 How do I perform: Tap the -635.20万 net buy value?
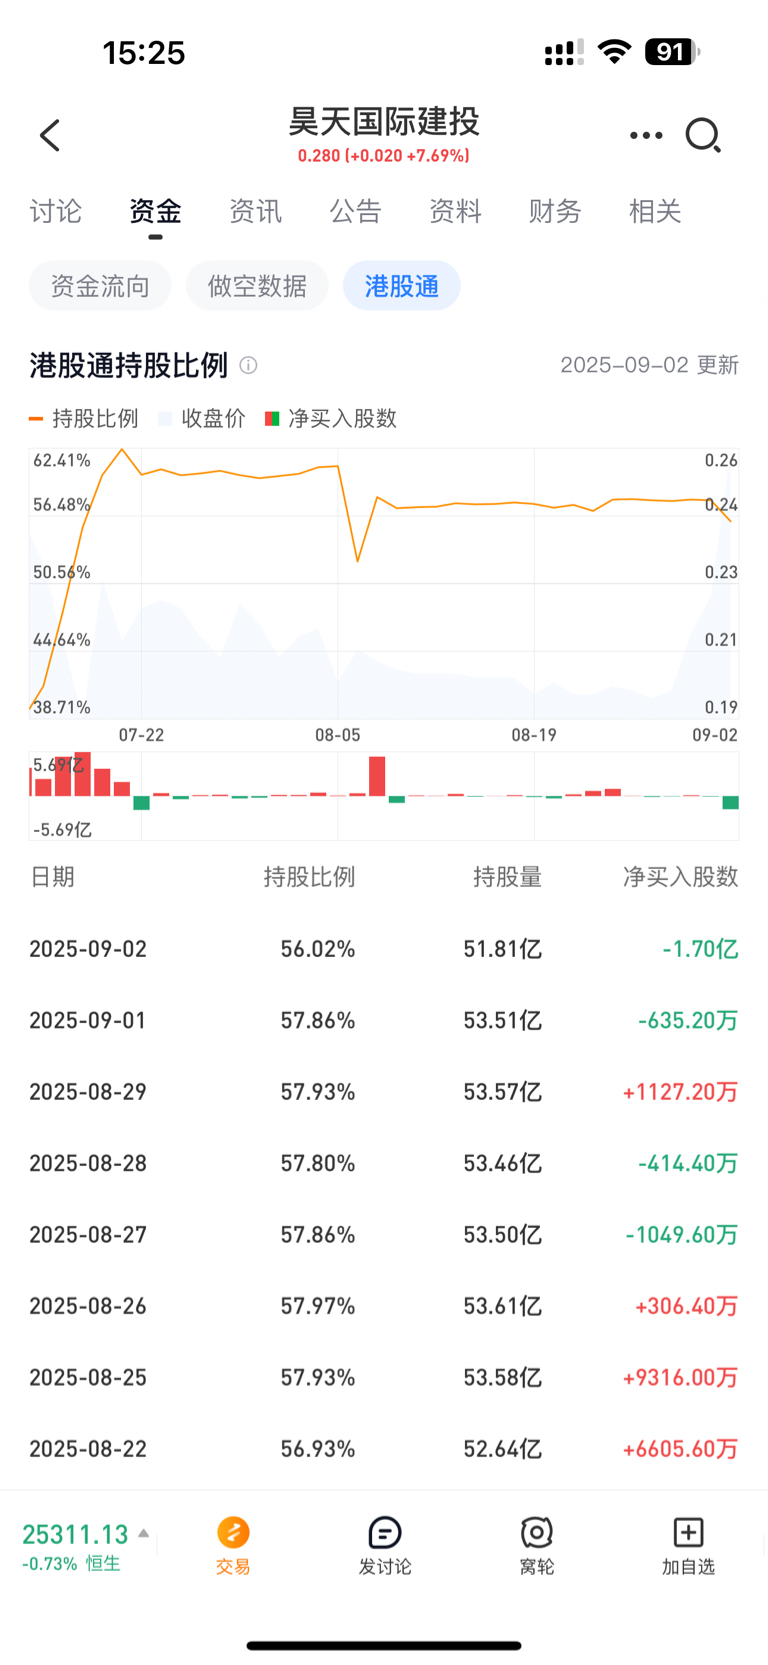pyautogui.click(x=688, y=1020)
